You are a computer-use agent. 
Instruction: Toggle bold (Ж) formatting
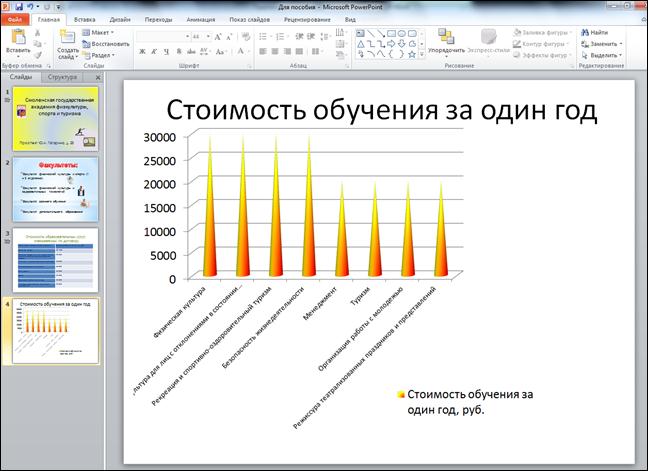(140, 50)
